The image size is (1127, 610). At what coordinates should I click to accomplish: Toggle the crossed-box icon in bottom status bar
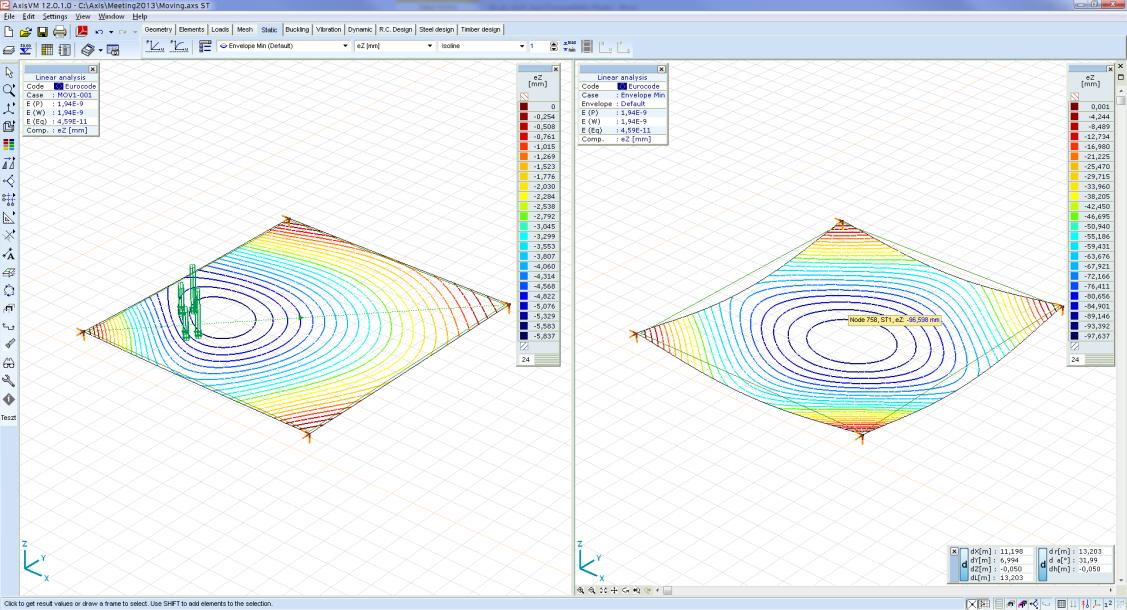[972, 604]
